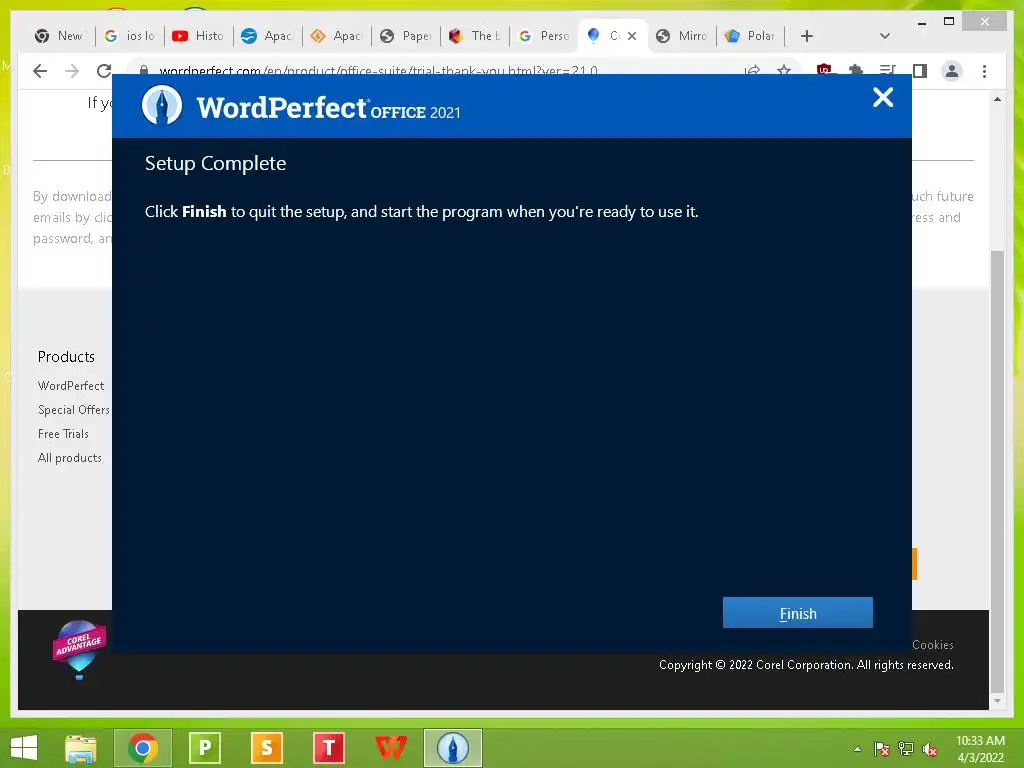Viewport: 1024px width, 768px height.
Task: Open Free Trials footer link
Action: coord(63,434)
